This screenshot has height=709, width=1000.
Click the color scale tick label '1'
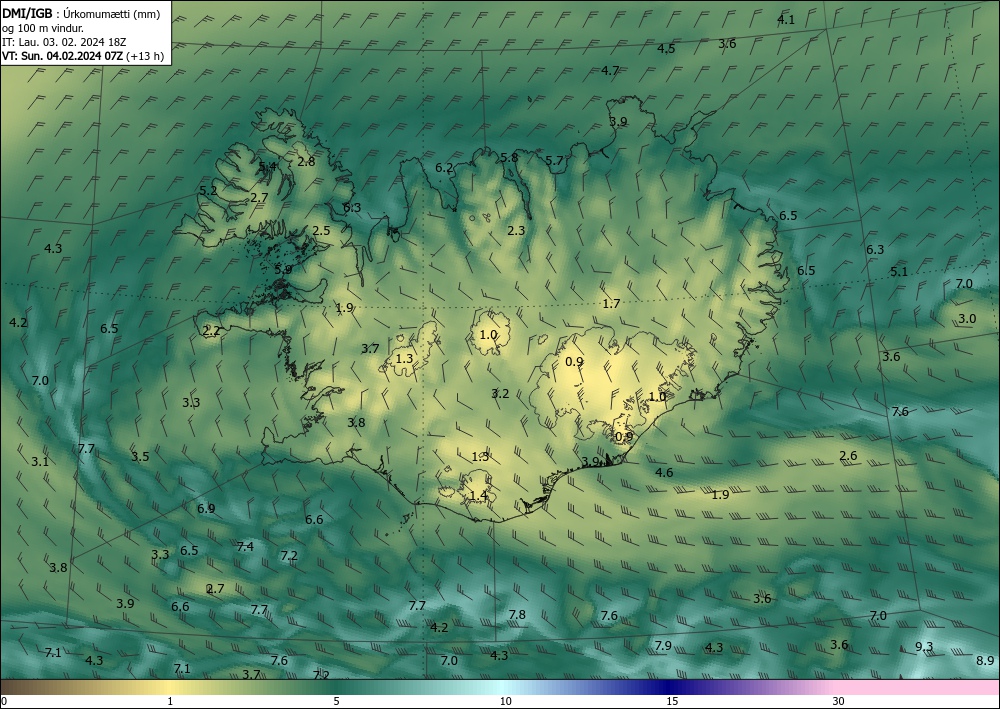click(170, 701)
